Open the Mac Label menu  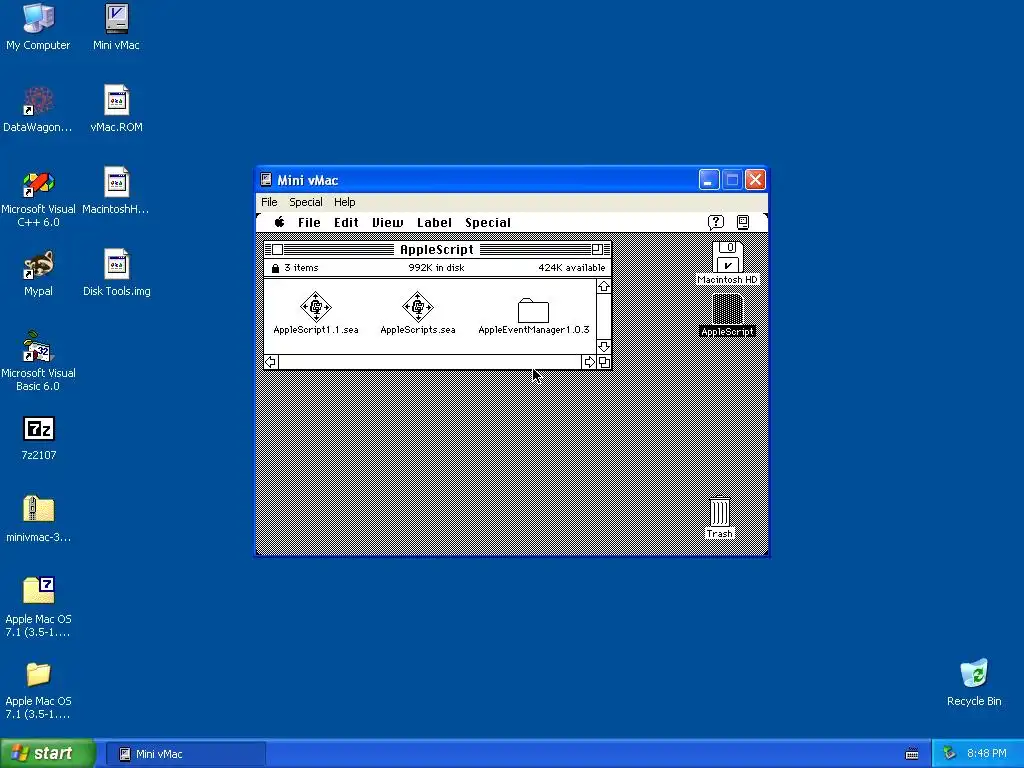tap(434, 223)
